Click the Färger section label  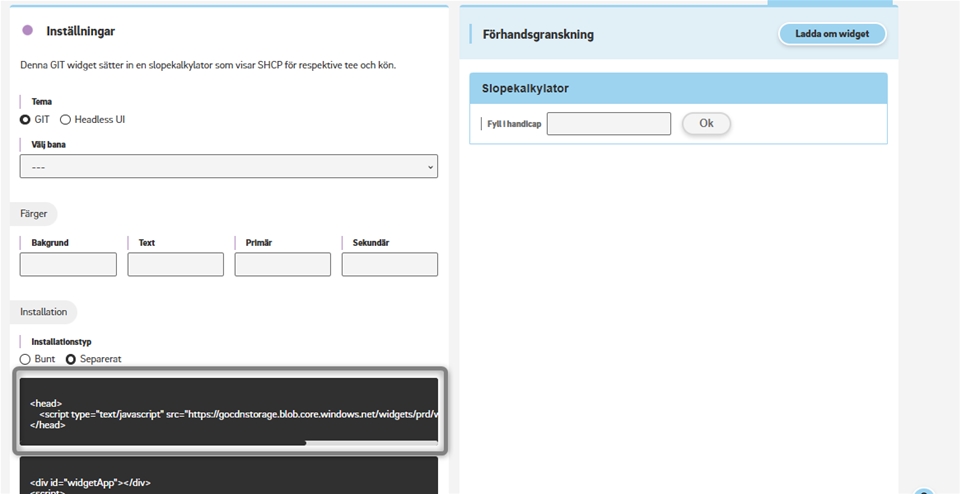click(x=34, y=214)
